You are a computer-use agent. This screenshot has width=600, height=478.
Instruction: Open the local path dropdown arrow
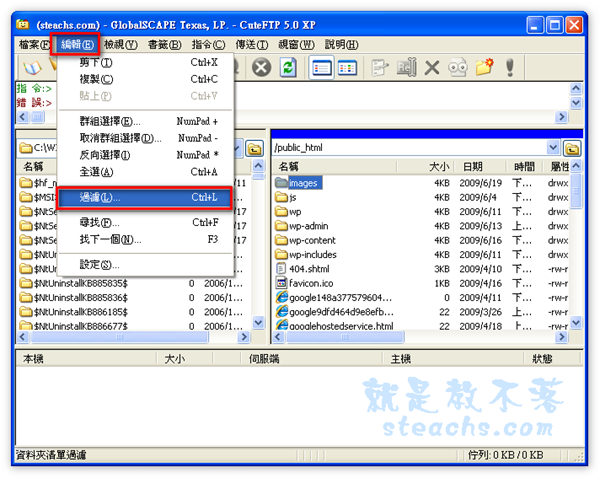tap(238, 148)
